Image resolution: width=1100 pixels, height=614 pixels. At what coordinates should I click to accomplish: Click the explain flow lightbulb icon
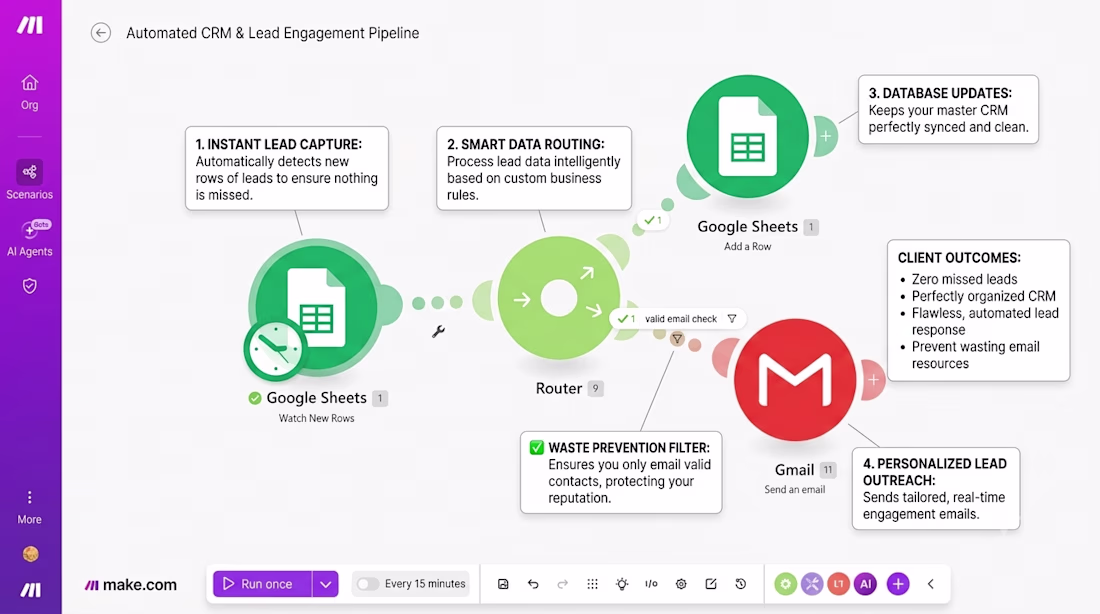(x=622, y=584)
